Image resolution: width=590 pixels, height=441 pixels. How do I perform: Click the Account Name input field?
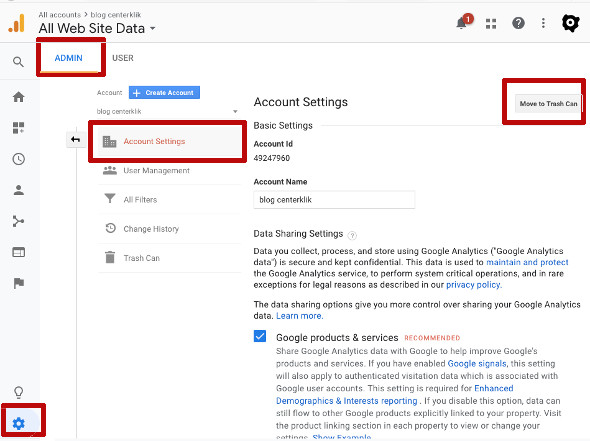(x=334, y=200)
